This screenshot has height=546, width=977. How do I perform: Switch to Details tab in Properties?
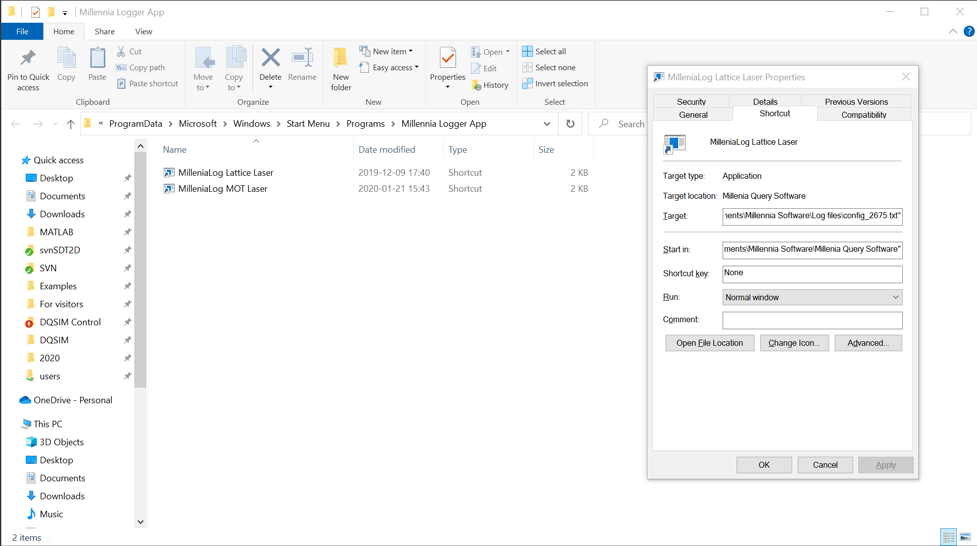[x=765, y=102]
